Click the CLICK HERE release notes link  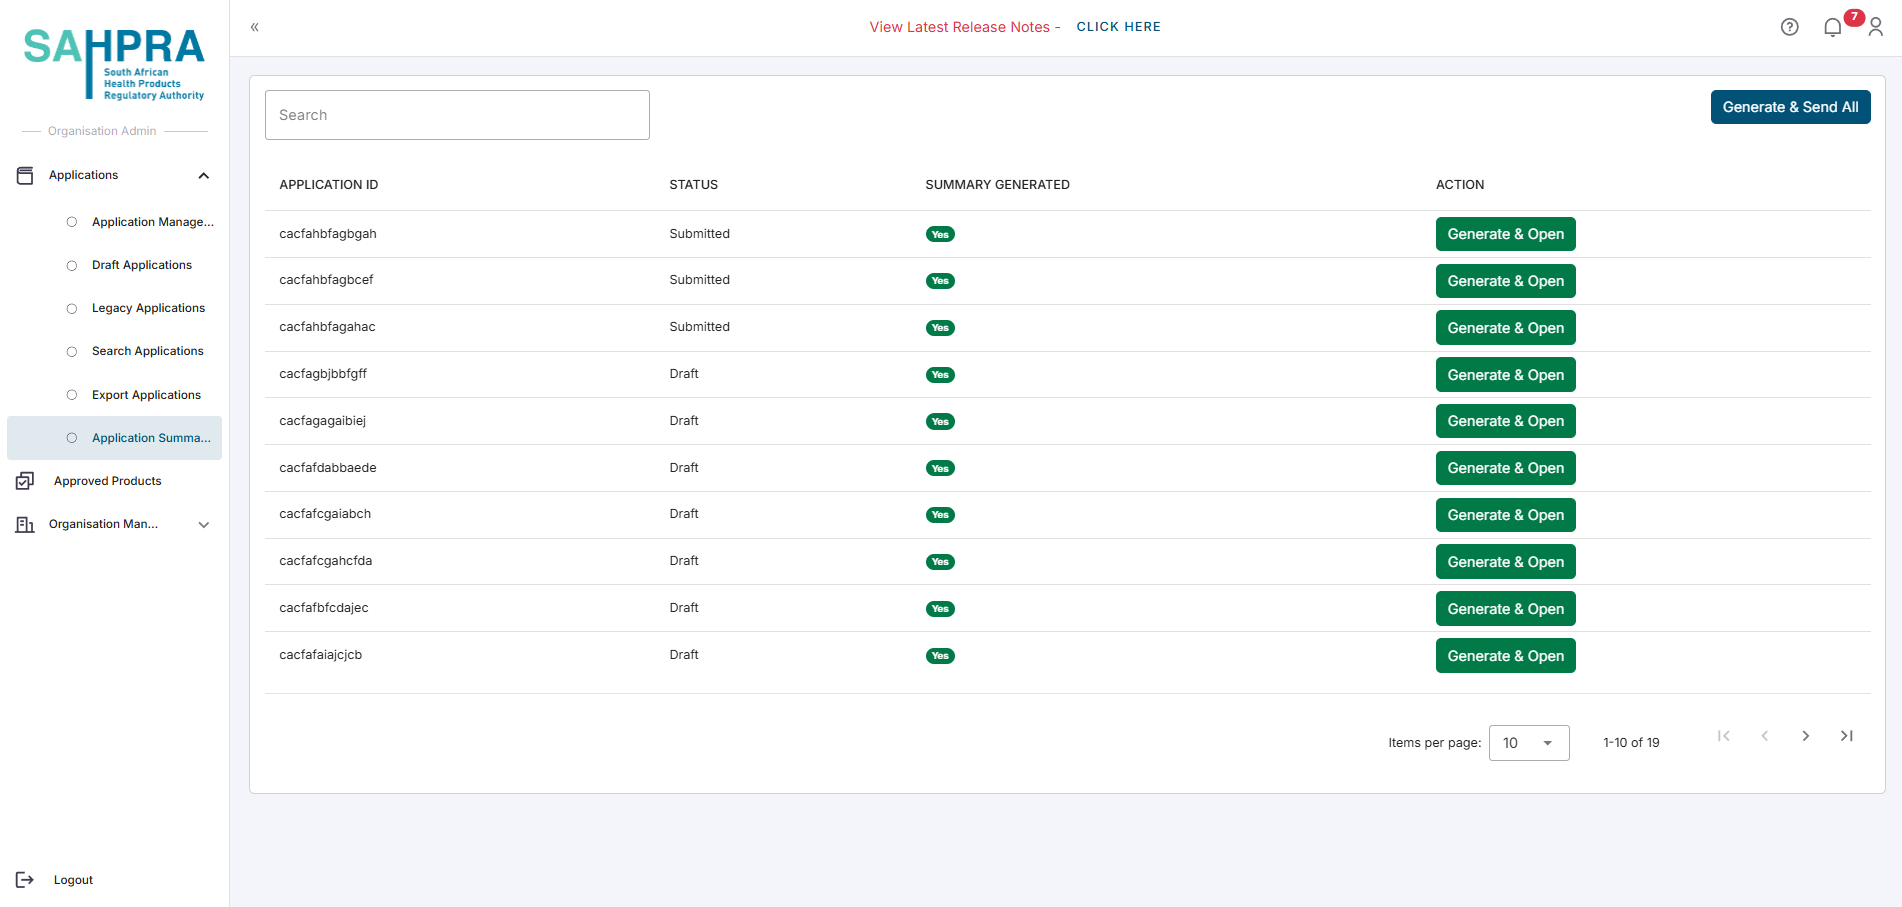(1118, 27)
